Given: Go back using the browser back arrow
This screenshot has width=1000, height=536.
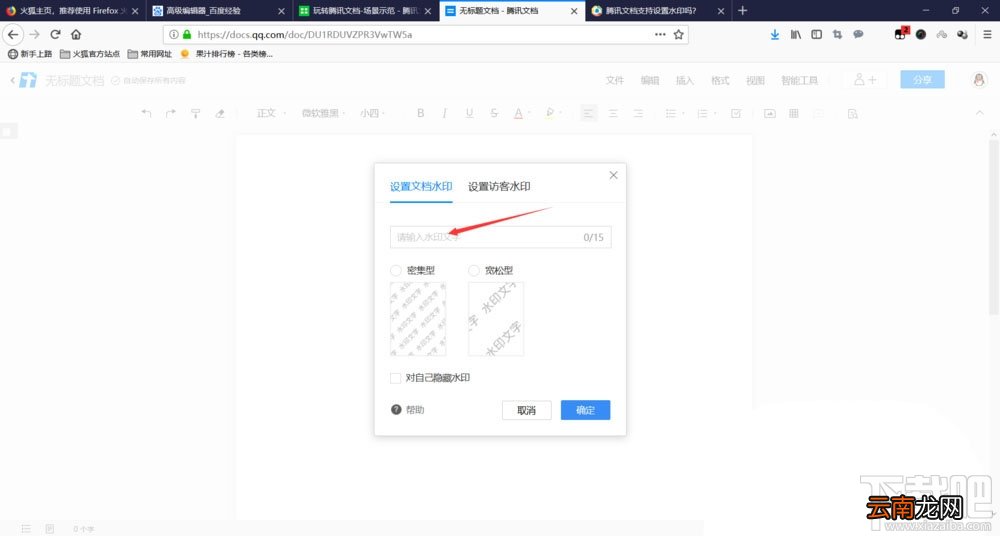Looking at the screenshot, I should point(13,34).
